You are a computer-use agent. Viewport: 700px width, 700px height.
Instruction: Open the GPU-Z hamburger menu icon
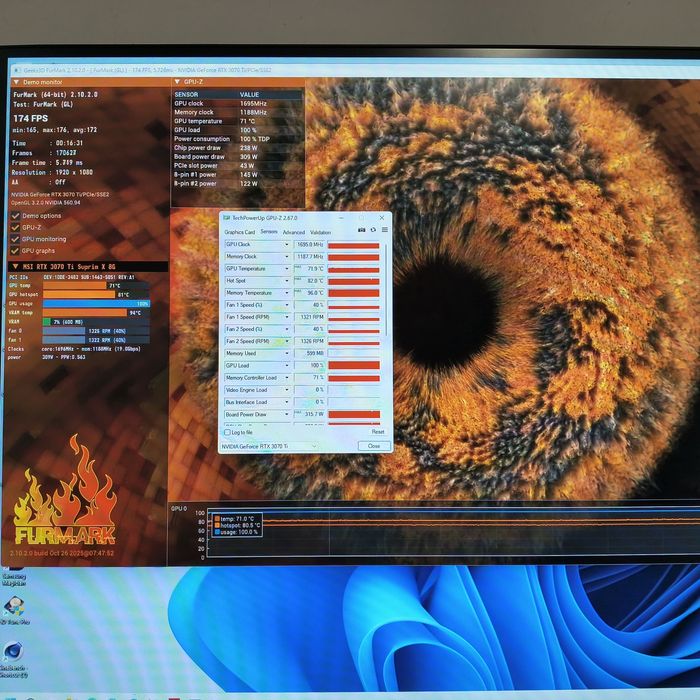click(x=385, y=230)
